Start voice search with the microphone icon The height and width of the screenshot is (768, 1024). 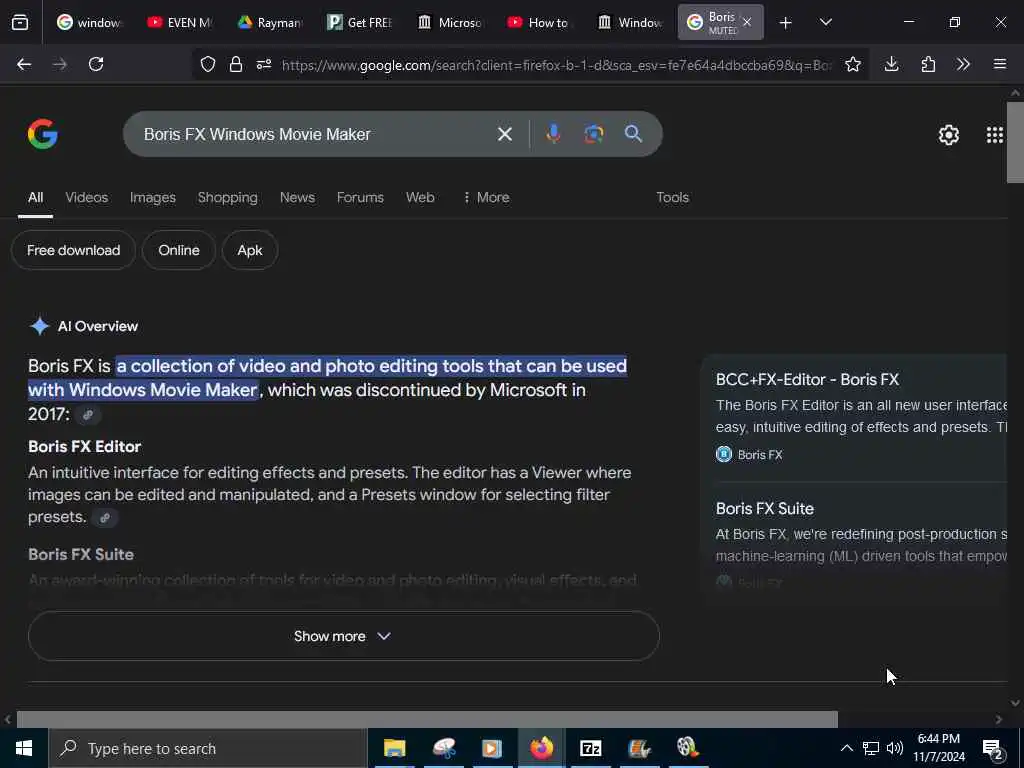(553, 134)
